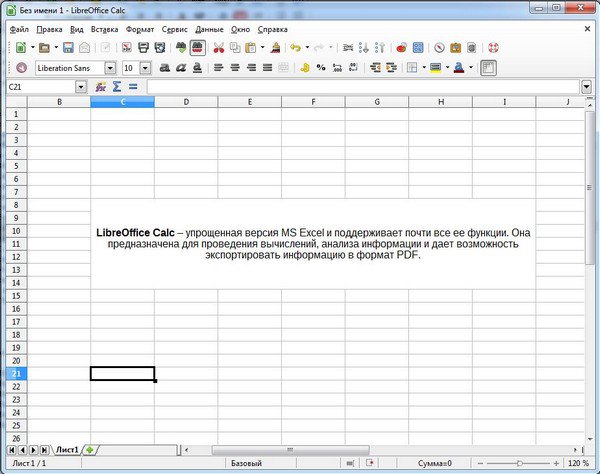
Task: Toggle bold text formatting
Action: 165,68
